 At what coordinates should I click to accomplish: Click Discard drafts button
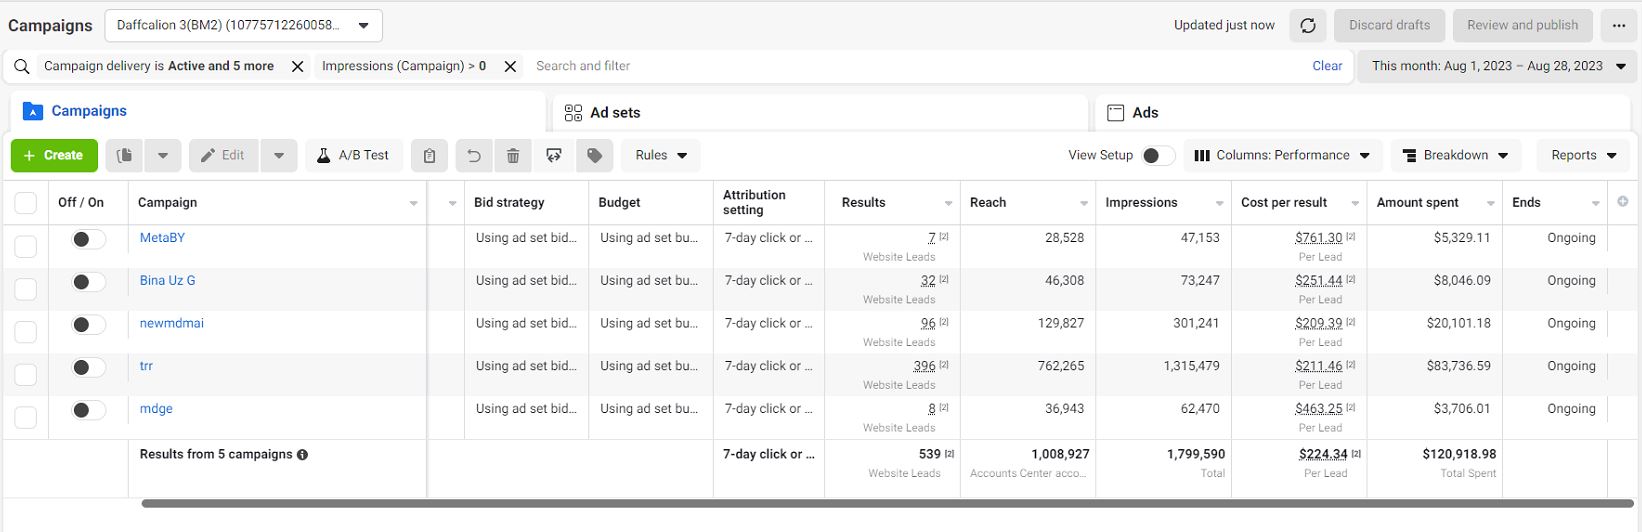[x=1389, y=26]
